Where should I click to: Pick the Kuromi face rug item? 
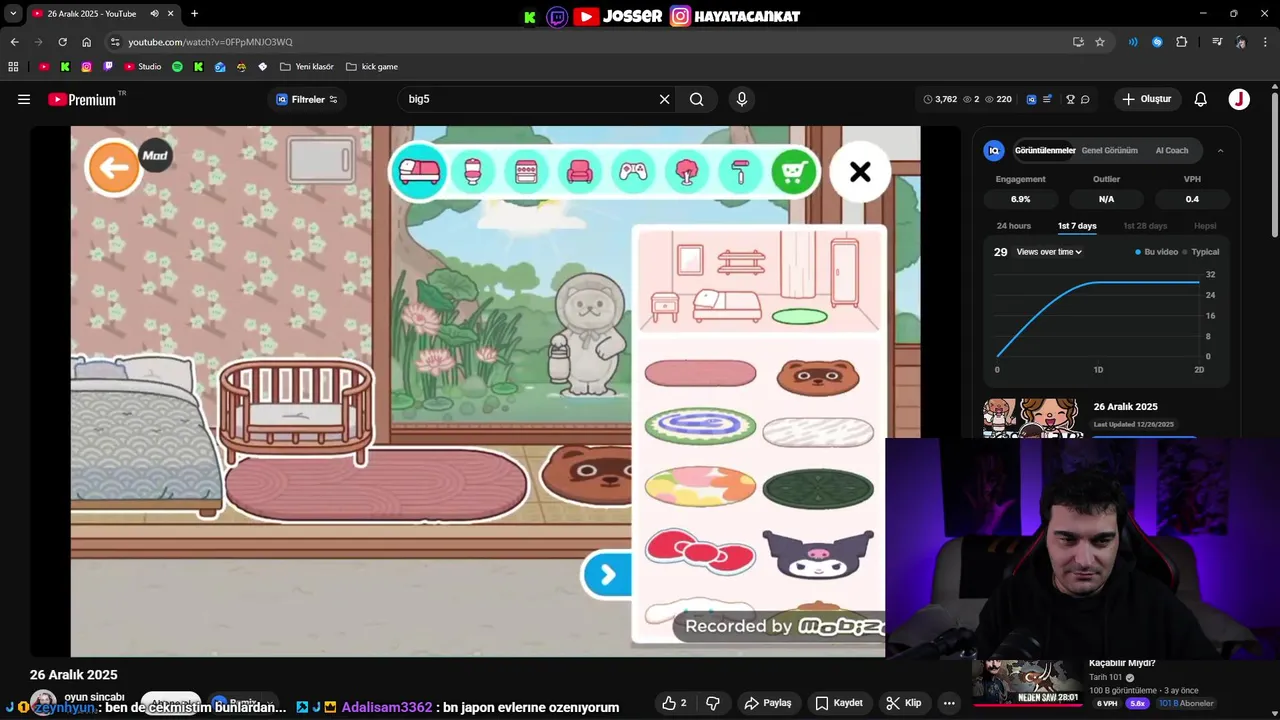(818, 554)
